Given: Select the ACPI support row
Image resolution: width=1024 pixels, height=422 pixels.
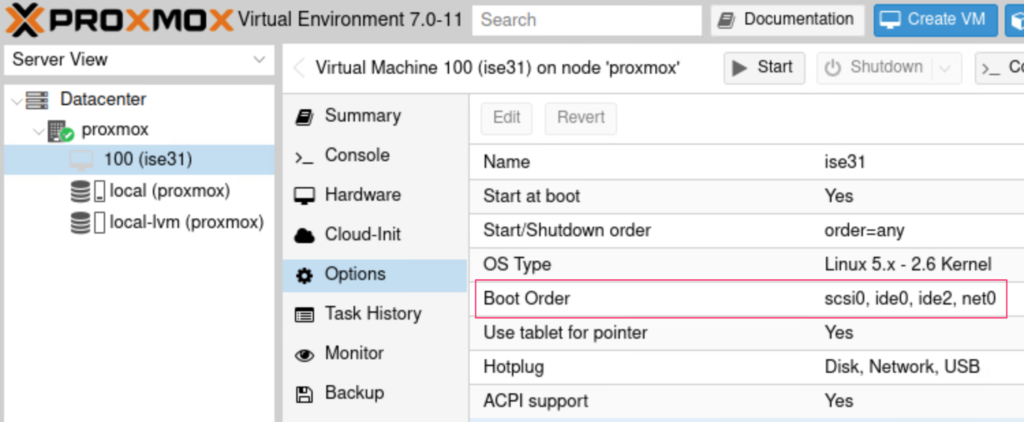Looking at the screenshot, I should [x=746, y=400].
